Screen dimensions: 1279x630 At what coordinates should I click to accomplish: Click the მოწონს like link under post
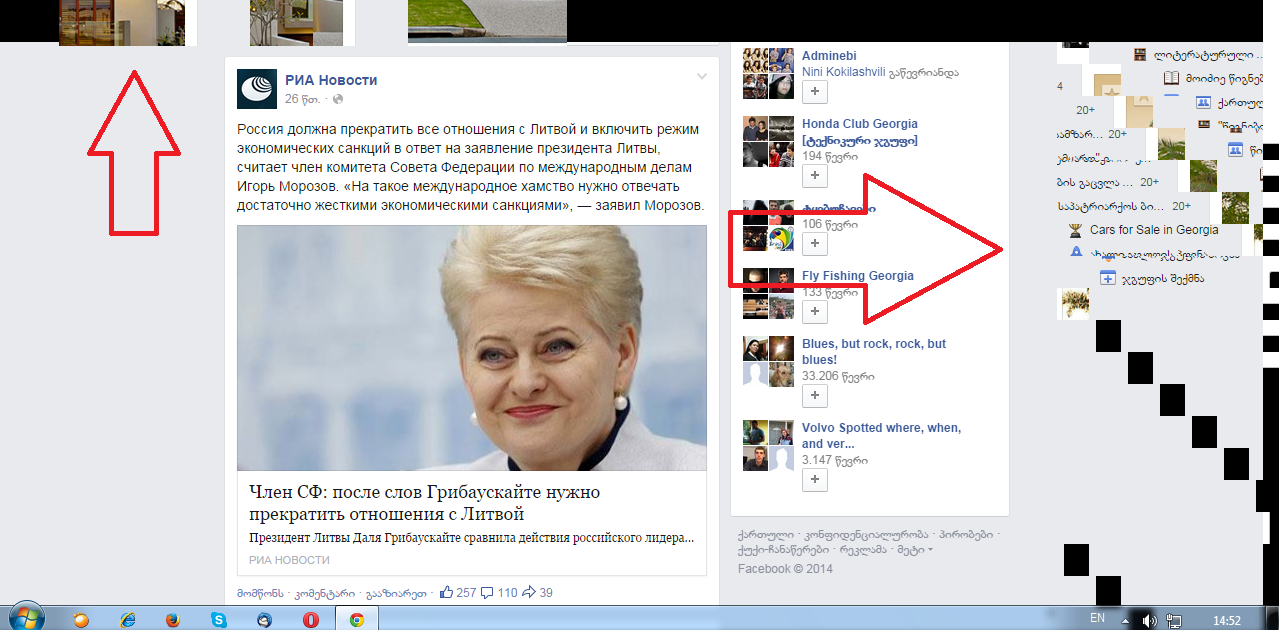[x=260, y=593]
